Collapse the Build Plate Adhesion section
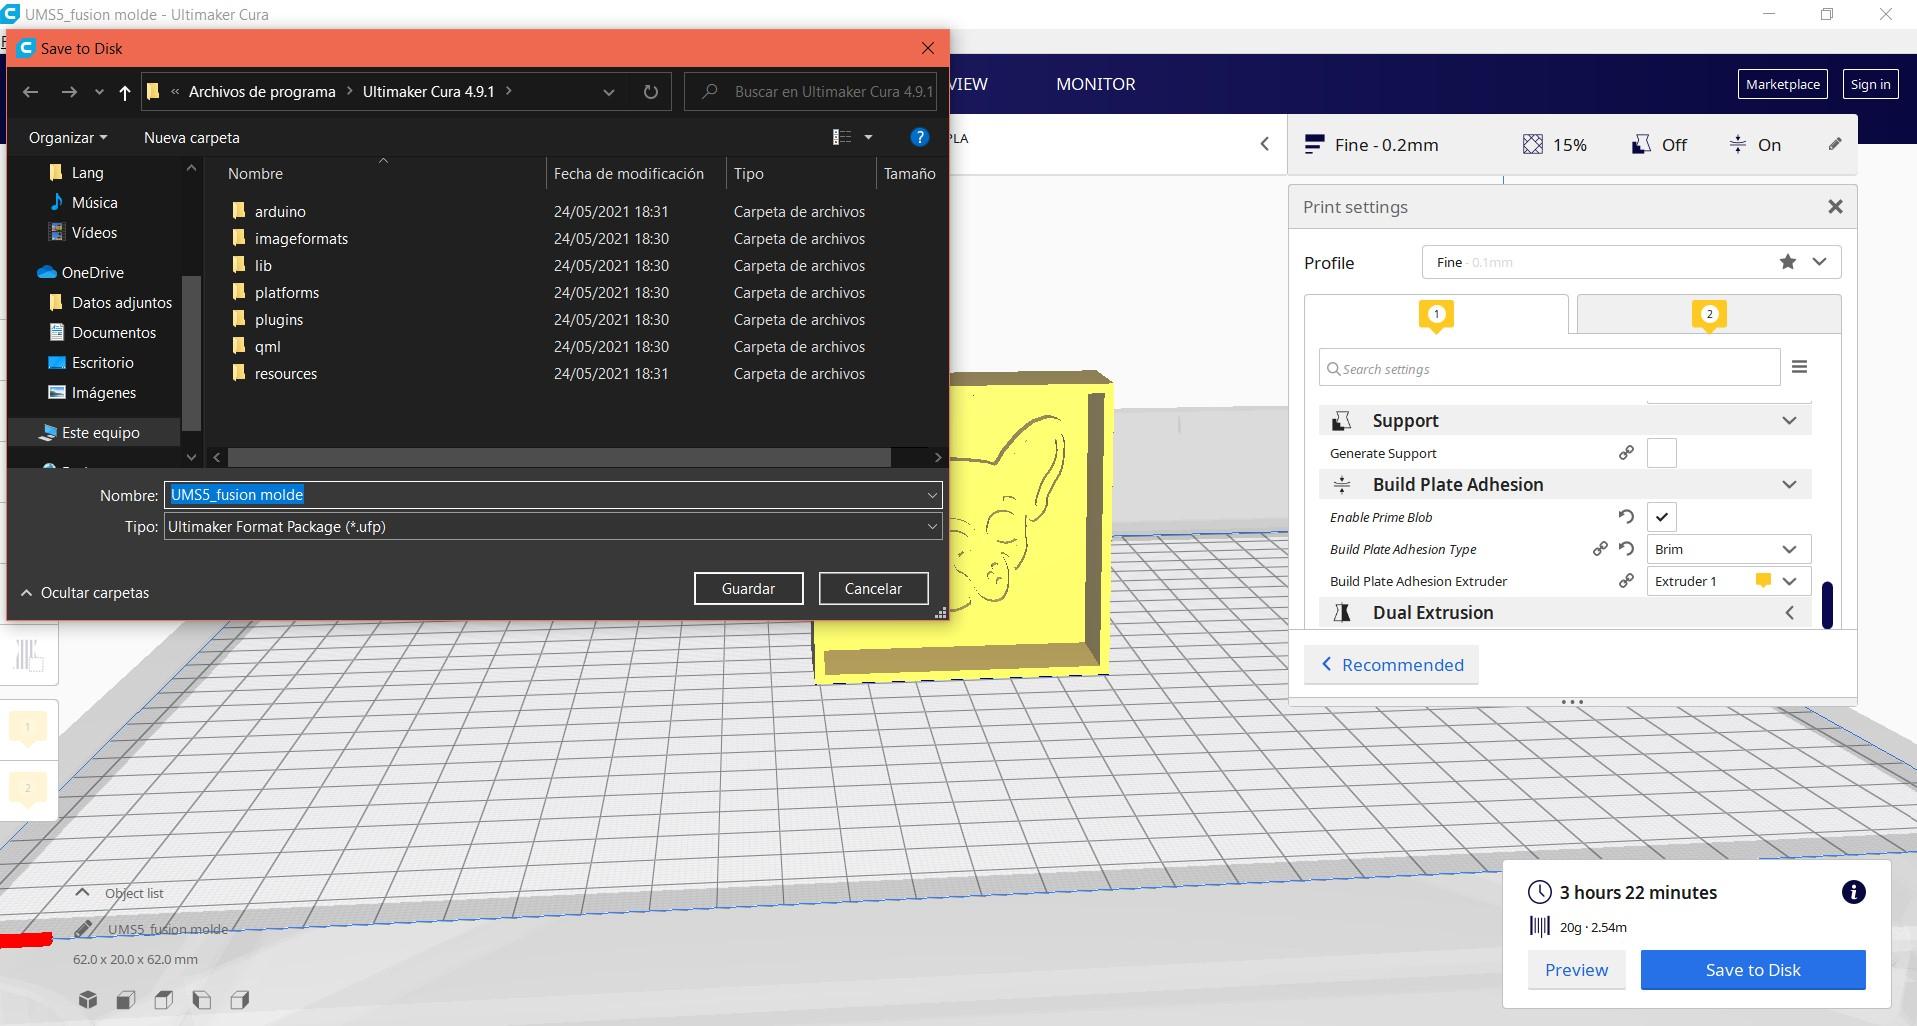Screen dimensions: 1917x1026 (1789, 485)
